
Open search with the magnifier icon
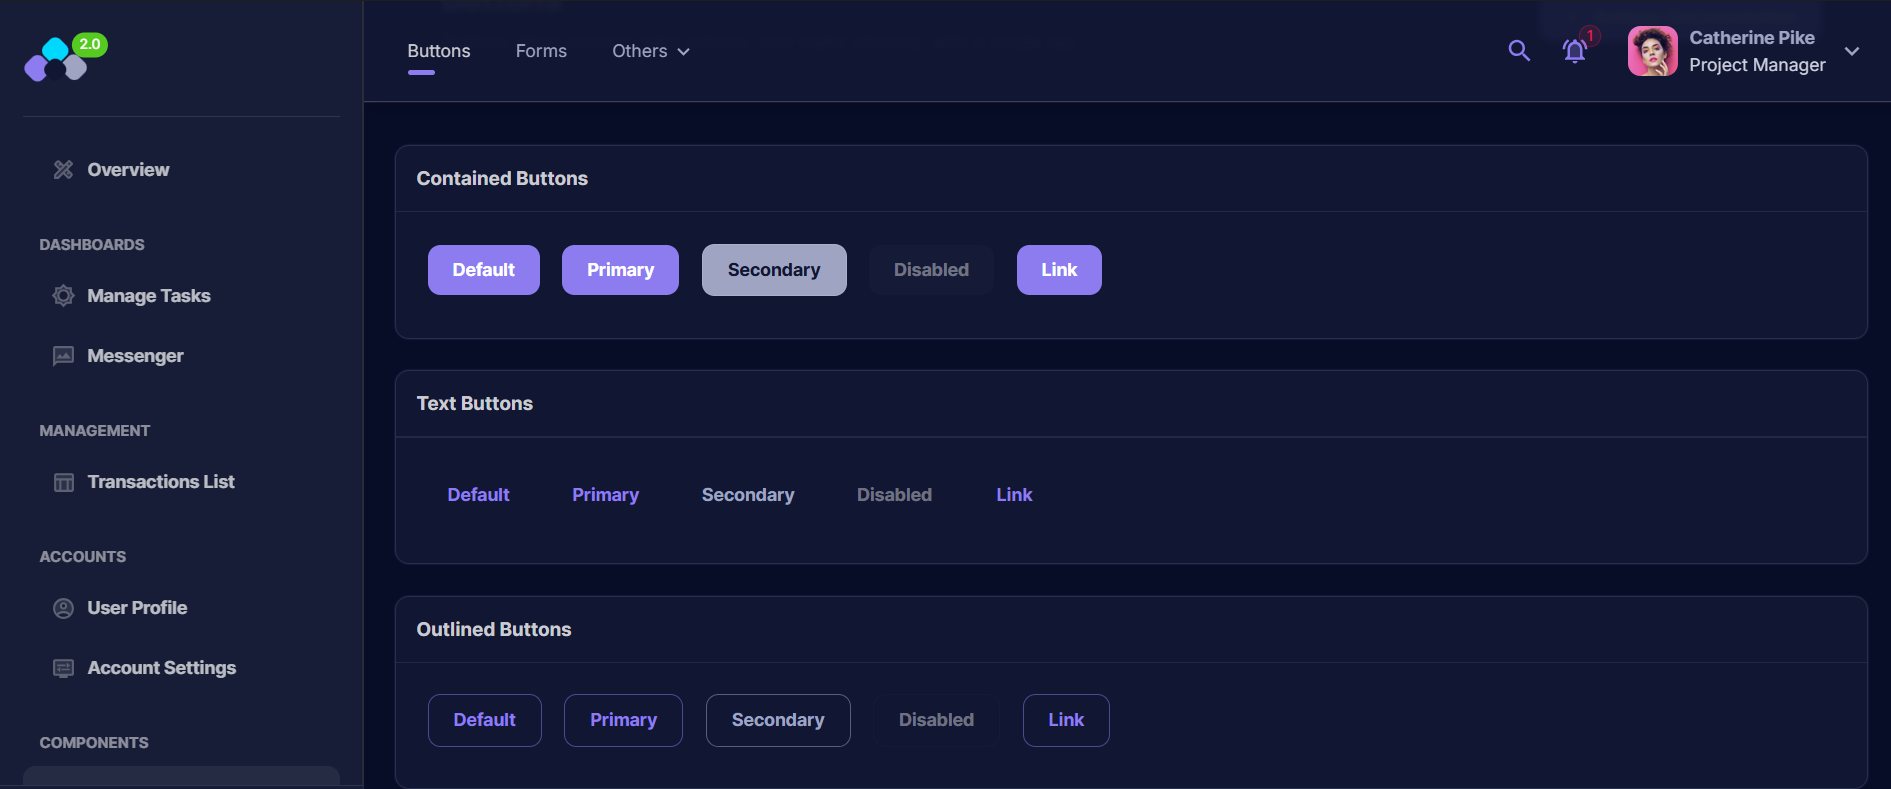click(x=1519, y=51)
